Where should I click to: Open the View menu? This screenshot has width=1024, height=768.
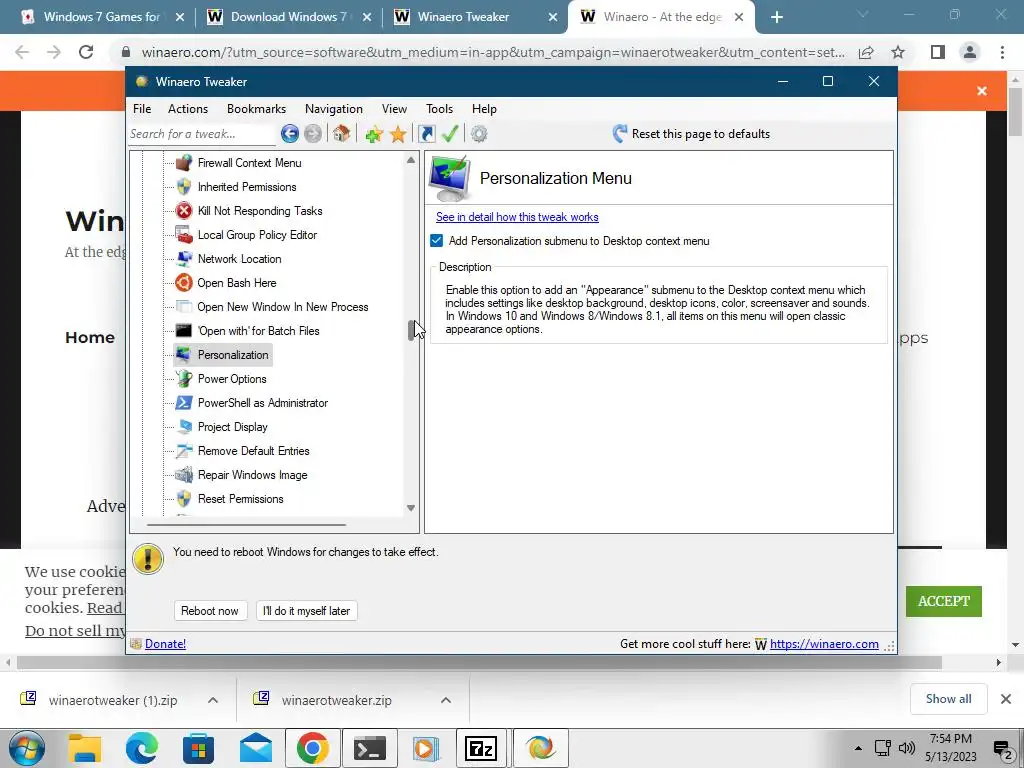(394, 109)
